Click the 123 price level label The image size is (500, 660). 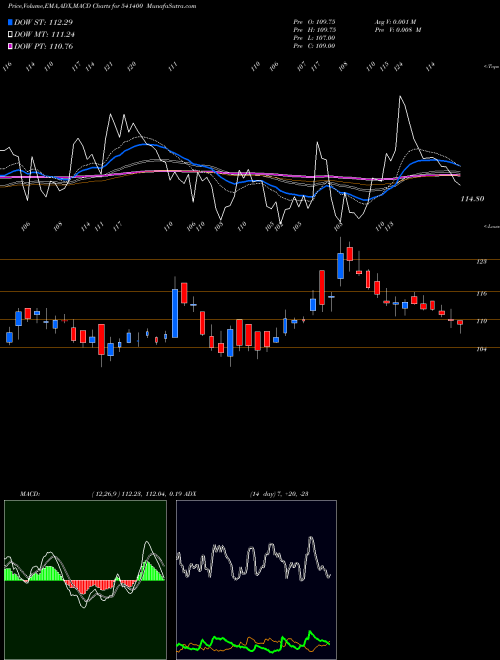(481, 262)
